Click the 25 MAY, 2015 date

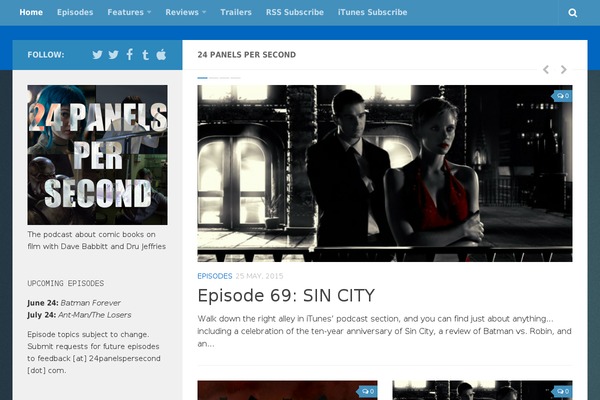259,276
